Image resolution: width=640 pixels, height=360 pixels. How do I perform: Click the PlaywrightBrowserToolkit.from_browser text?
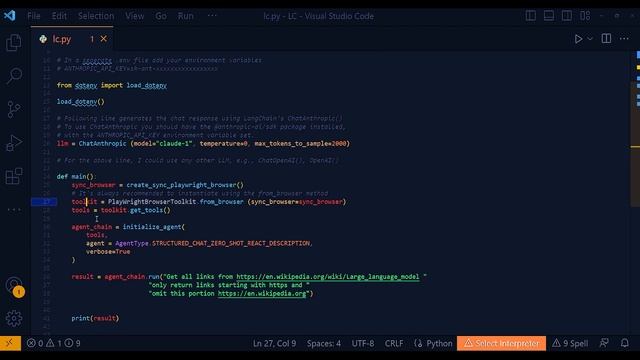point(176,202)
